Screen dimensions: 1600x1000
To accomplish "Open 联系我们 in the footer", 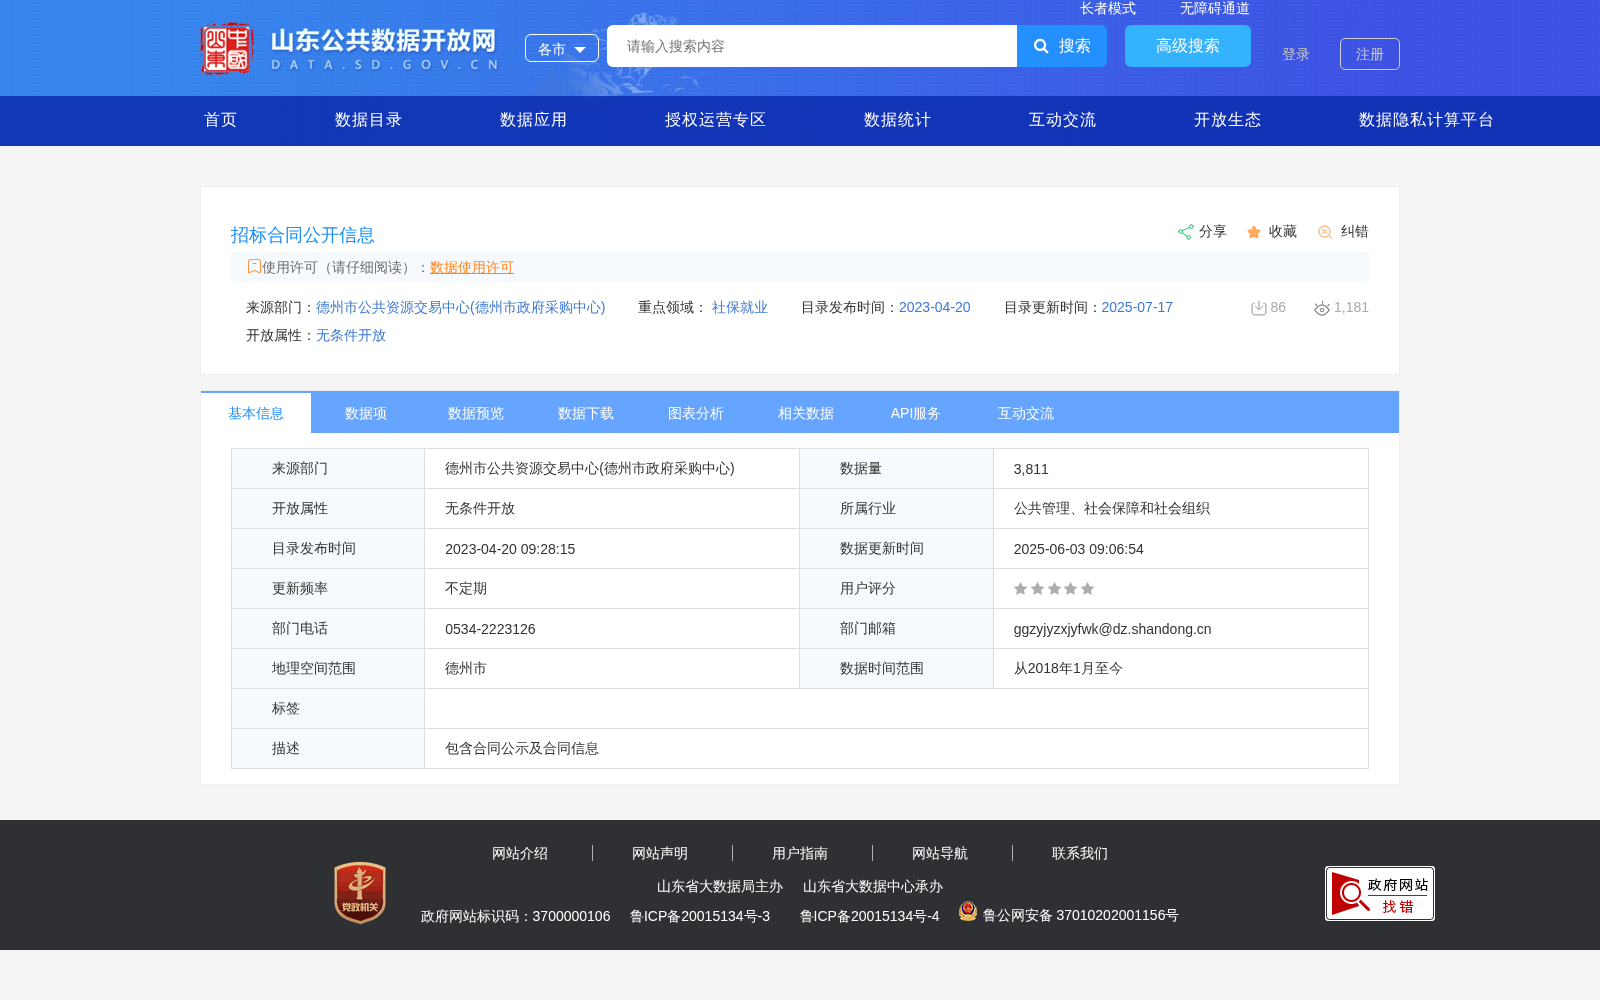I will pos(1080,853).
